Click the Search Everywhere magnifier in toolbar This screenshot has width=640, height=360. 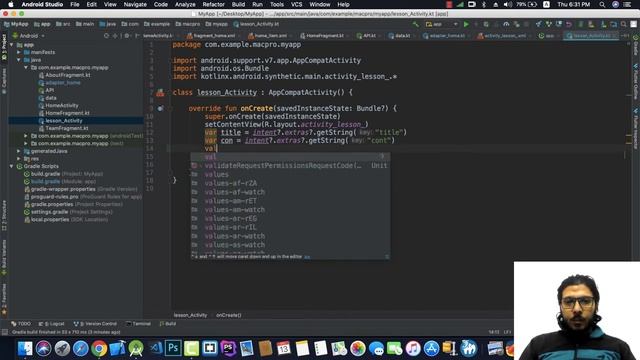[x=624, y=24]
